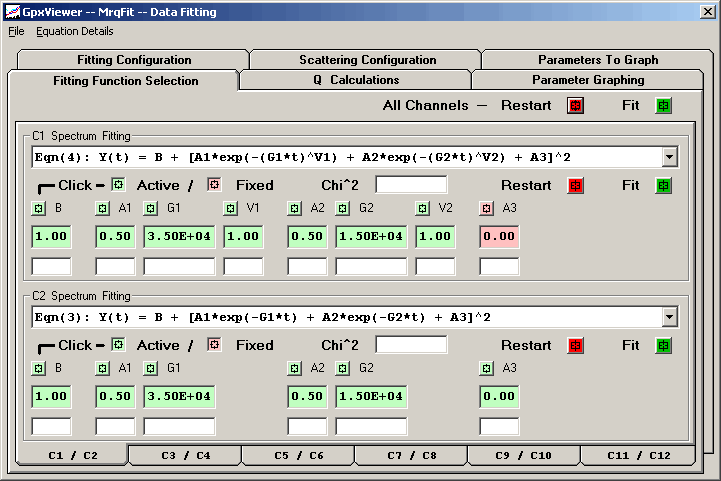Select the C7 / C8 channel tab

pos(412,455)
